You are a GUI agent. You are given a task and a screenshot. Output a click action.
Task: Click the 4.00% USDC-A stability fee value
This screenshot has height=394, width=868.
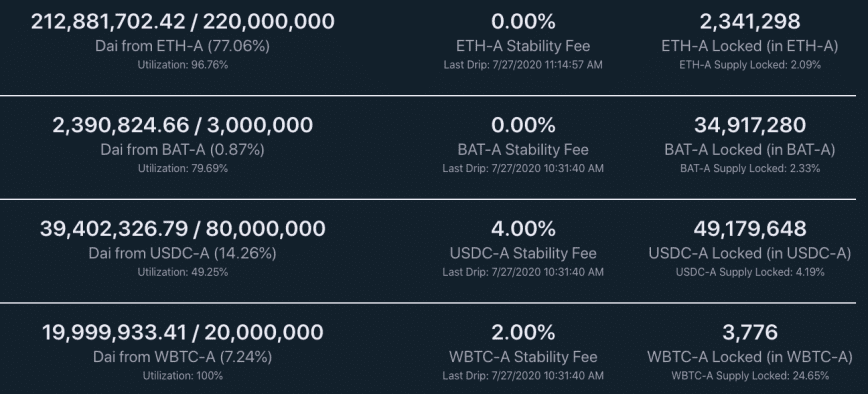(523, 229)
